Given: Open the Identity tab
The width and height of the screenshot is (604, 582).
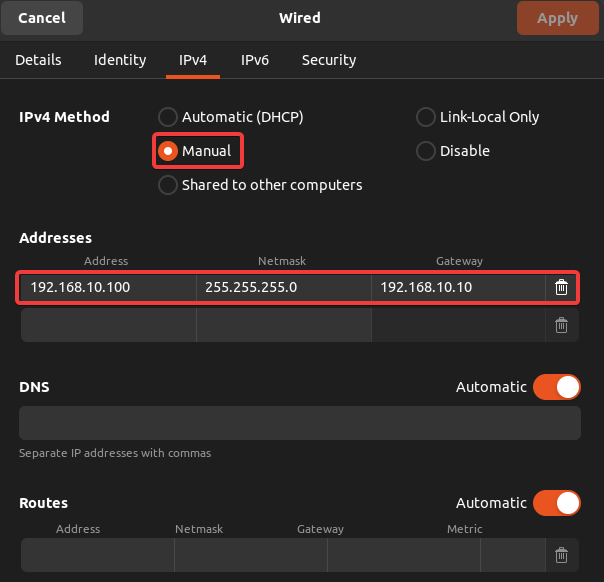Looking at the screenshot, I should tap(120, 60).
